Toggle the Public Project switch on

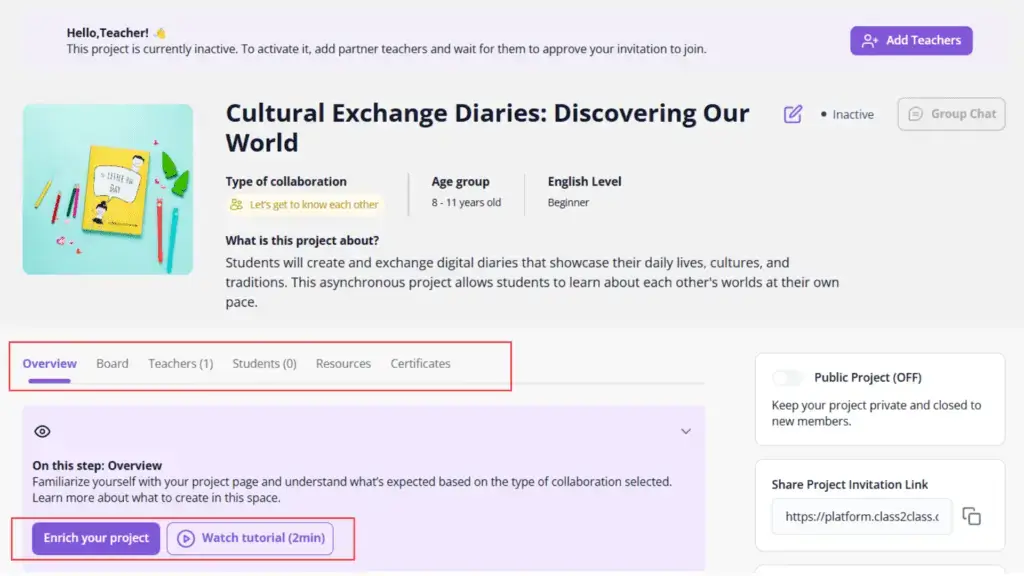(x=788, y=377)
